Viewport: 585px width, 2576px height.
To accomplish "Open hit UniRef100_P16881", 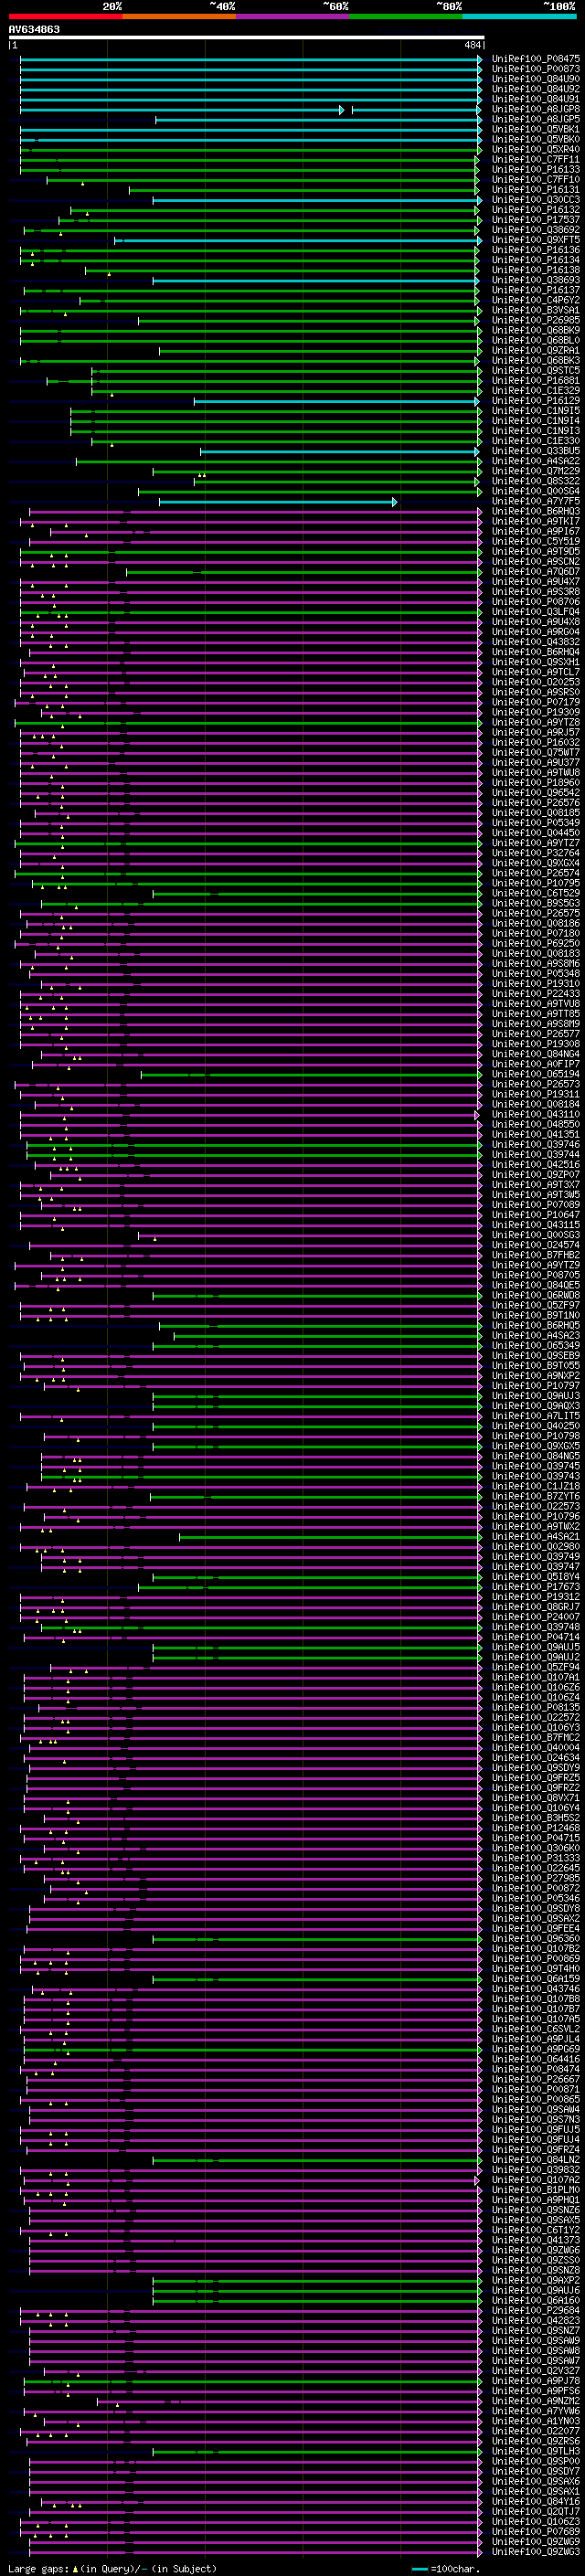I will (x=536, y=381).
